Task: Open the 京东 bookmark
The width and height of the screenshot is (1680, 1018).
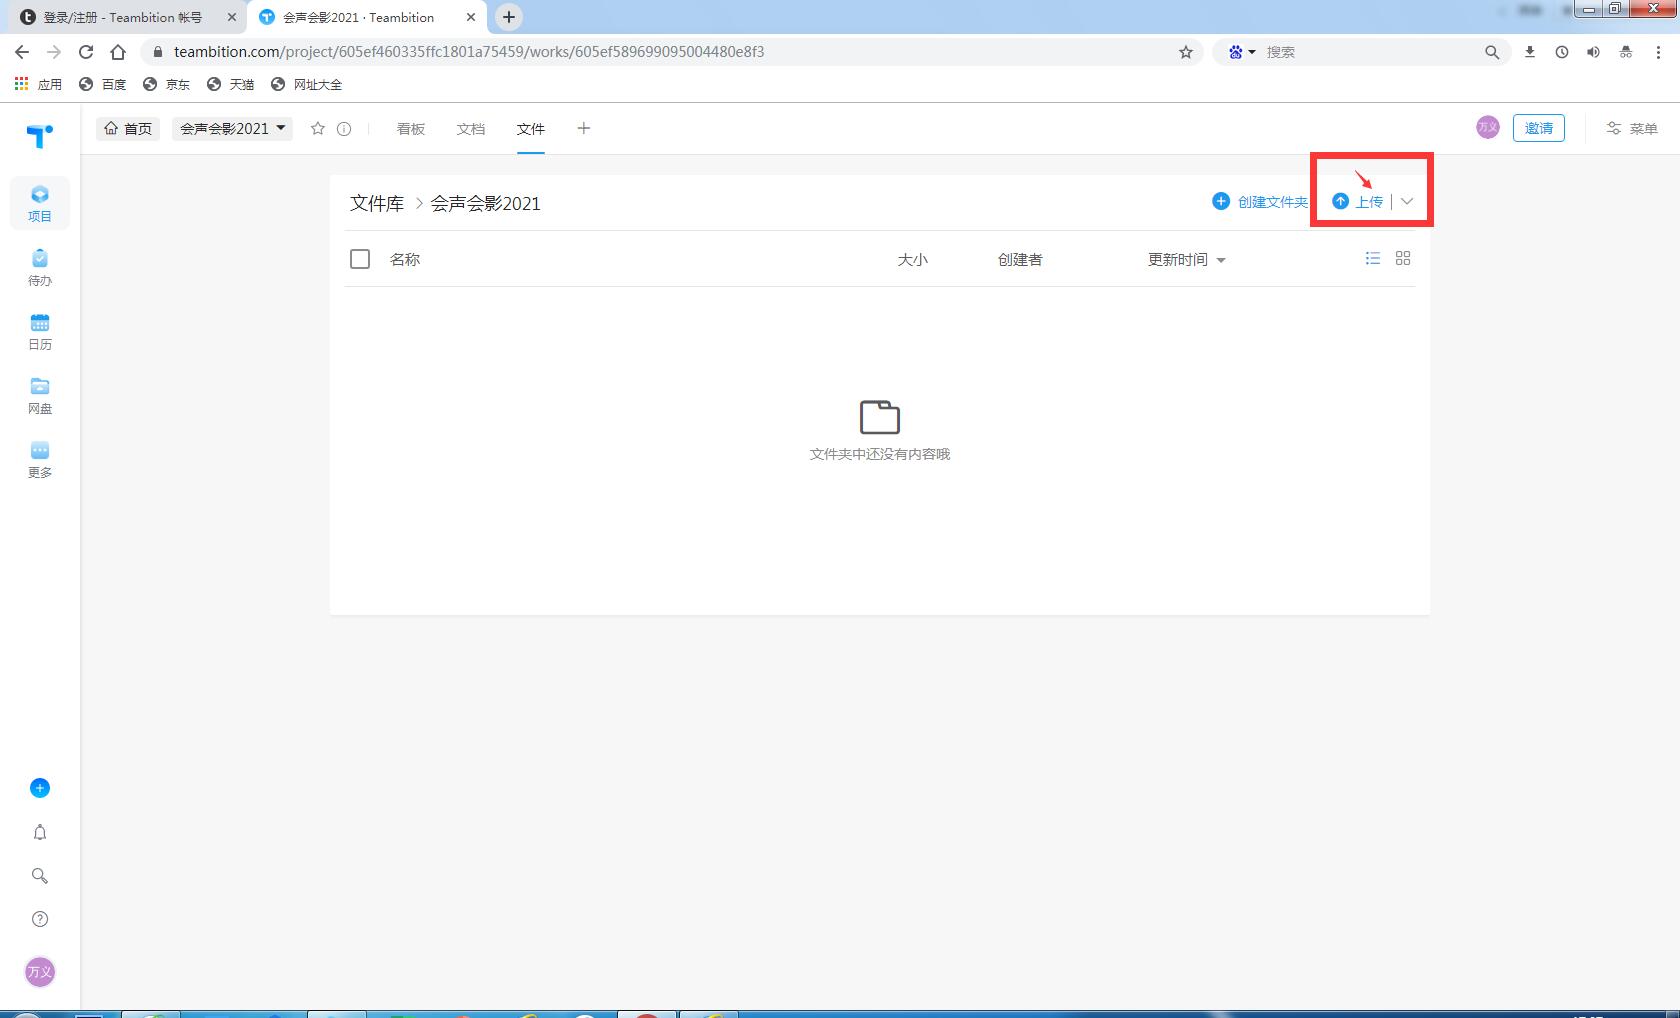Action: (x=166, y=84)
